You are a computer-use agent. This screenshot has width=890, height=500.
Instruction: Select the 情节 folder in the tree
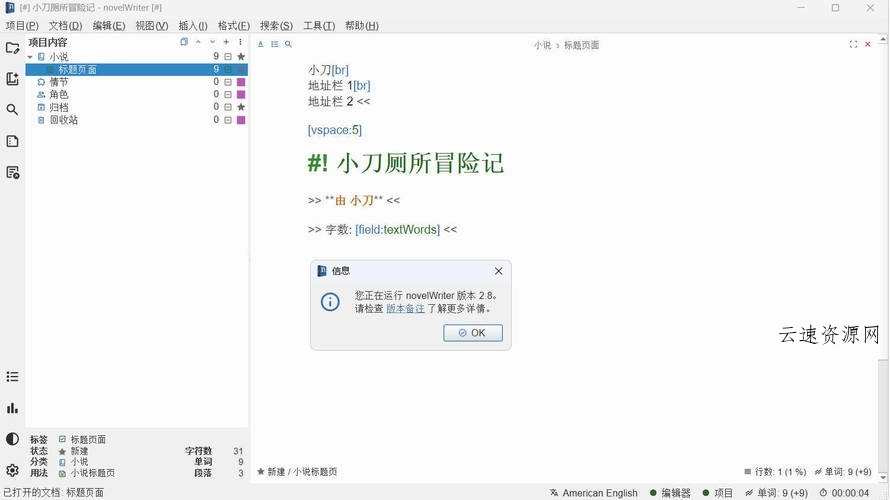(136, 82)
